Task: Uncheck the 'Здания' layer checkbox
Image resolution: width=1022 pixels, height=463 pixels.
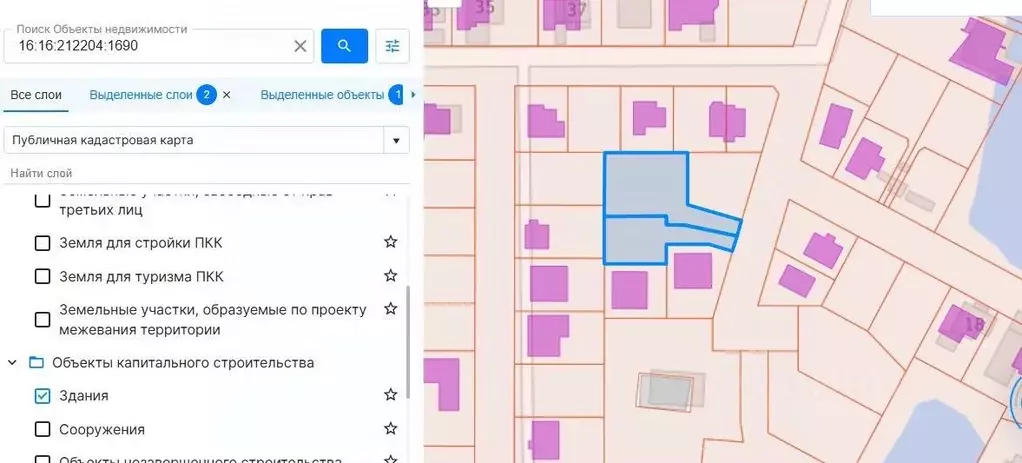Action: 42,396
